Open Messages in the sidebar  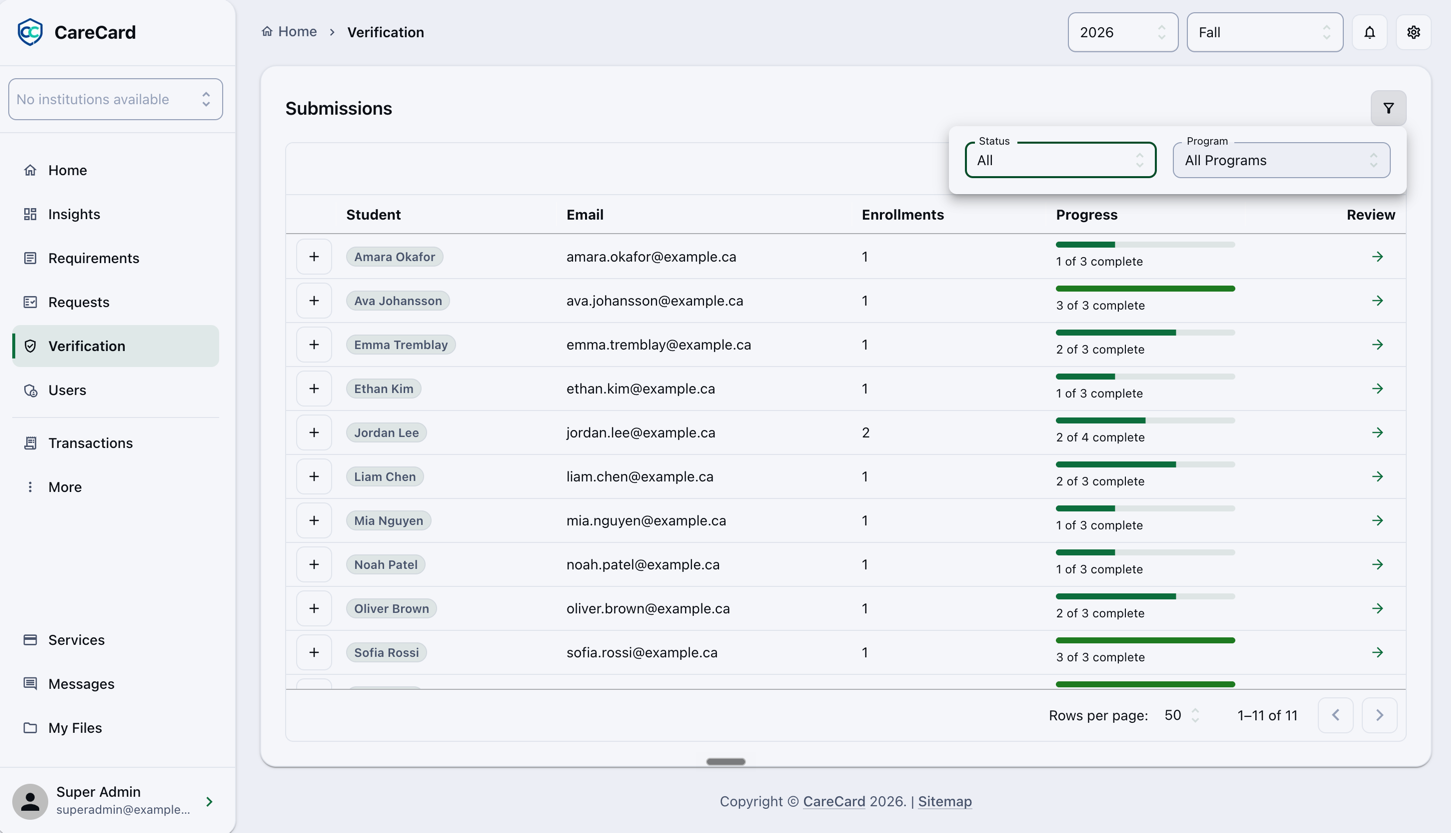pyautogui.click(x=115, y=684)
